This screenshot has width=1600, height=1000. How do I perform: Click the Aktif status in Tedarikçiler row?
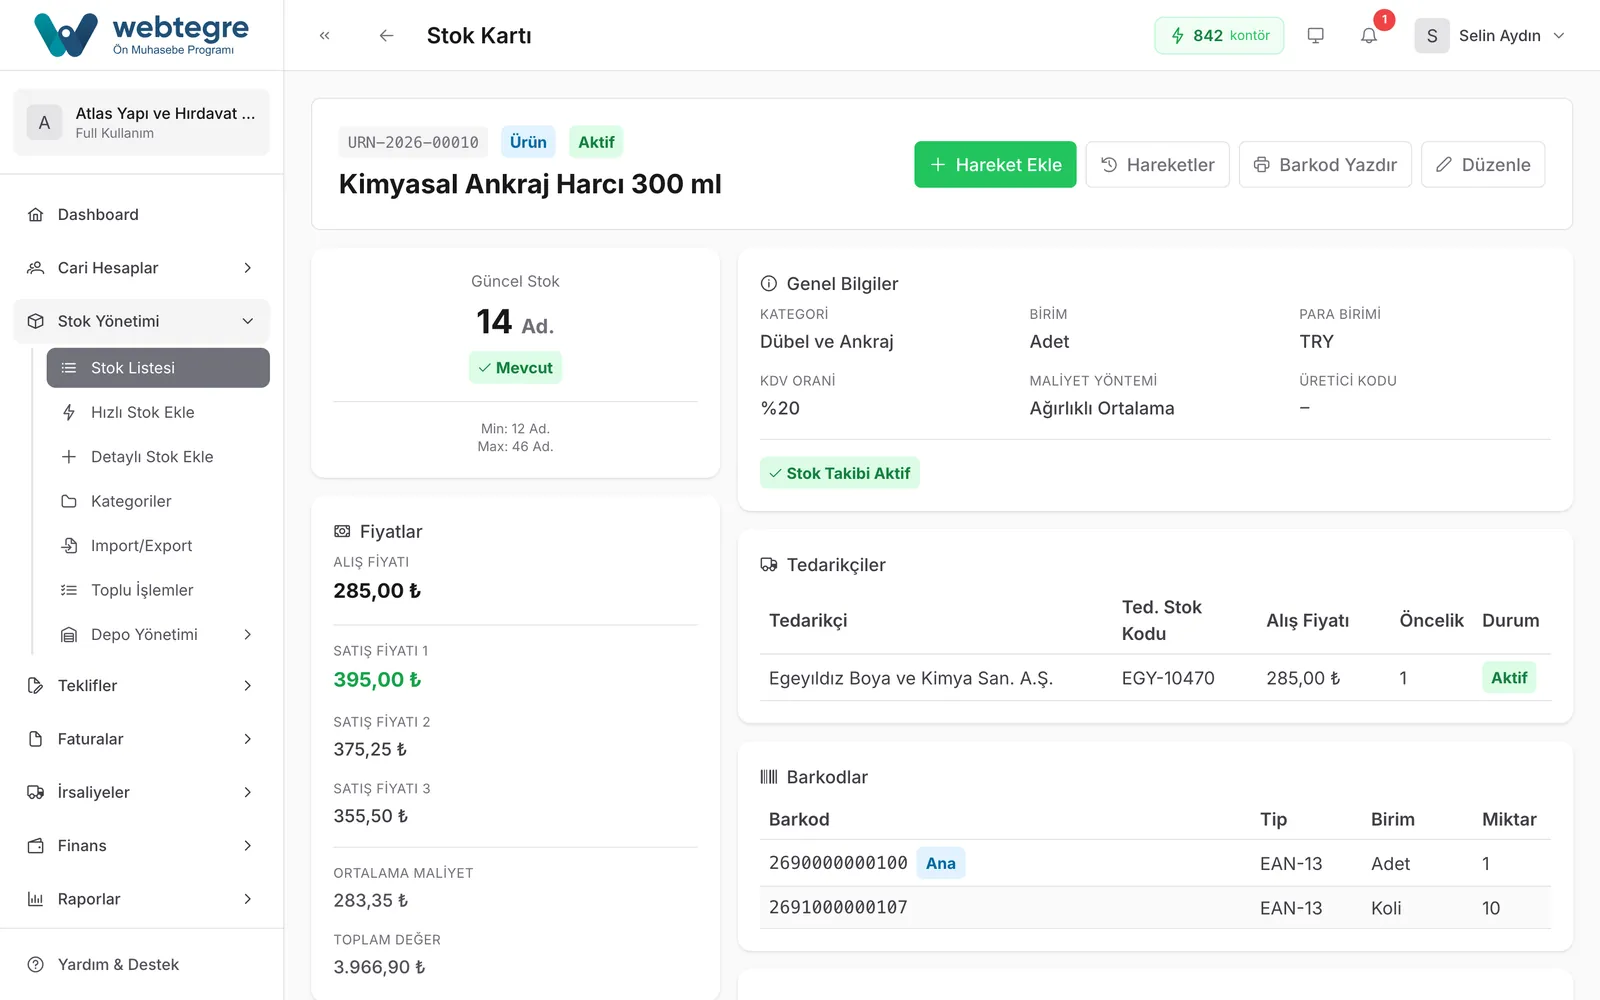1509,678
